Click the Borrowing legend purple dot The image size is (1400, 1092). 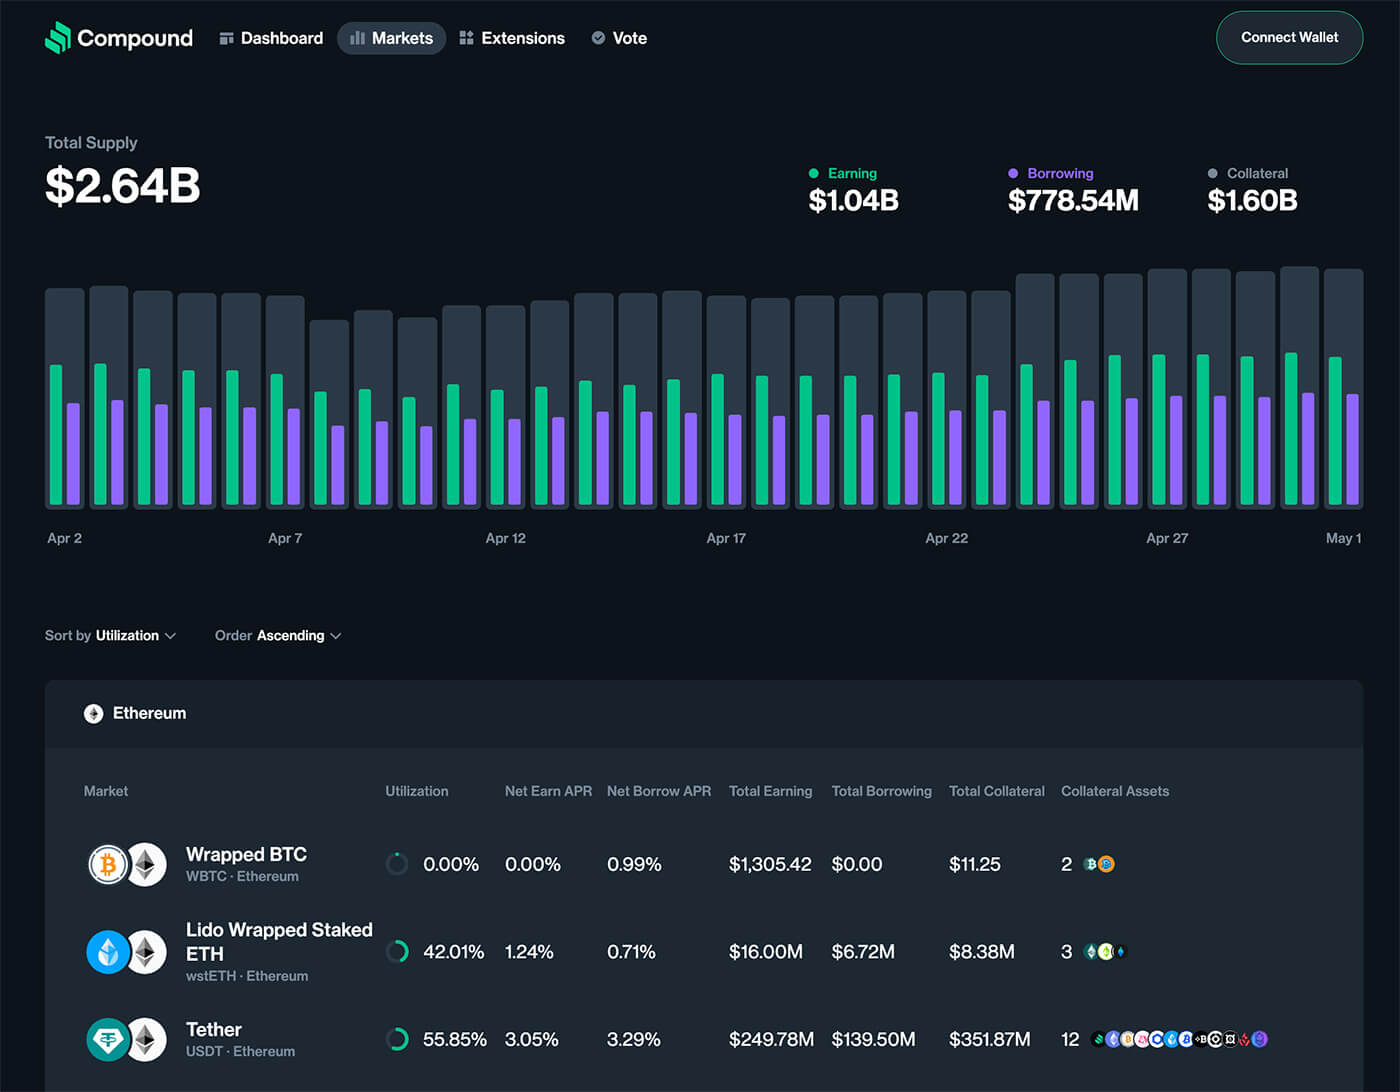1013,174
